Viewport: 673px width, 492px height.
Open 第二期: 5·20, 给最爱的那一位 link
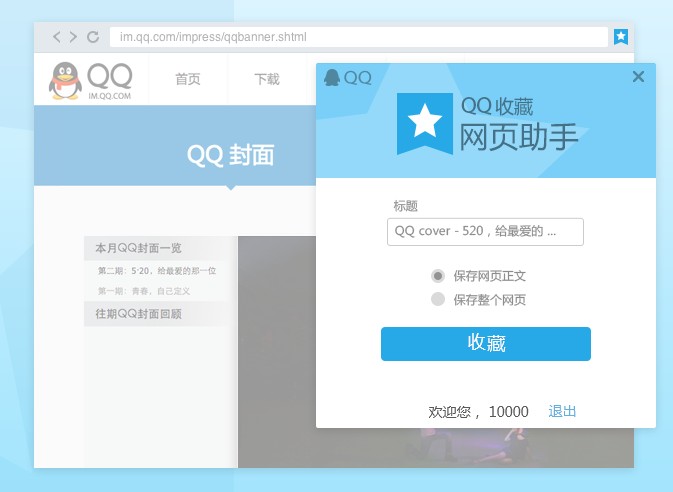pos(157,271)
